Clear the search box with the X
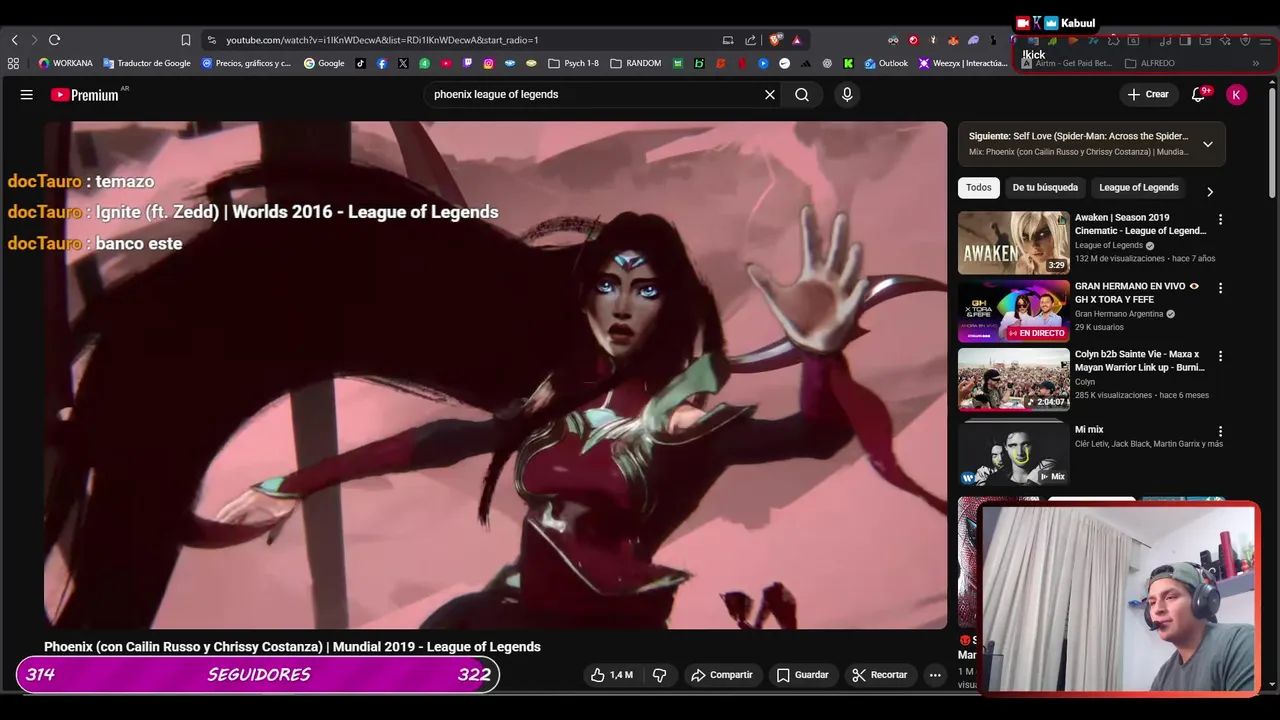 (x=770, y=94)
